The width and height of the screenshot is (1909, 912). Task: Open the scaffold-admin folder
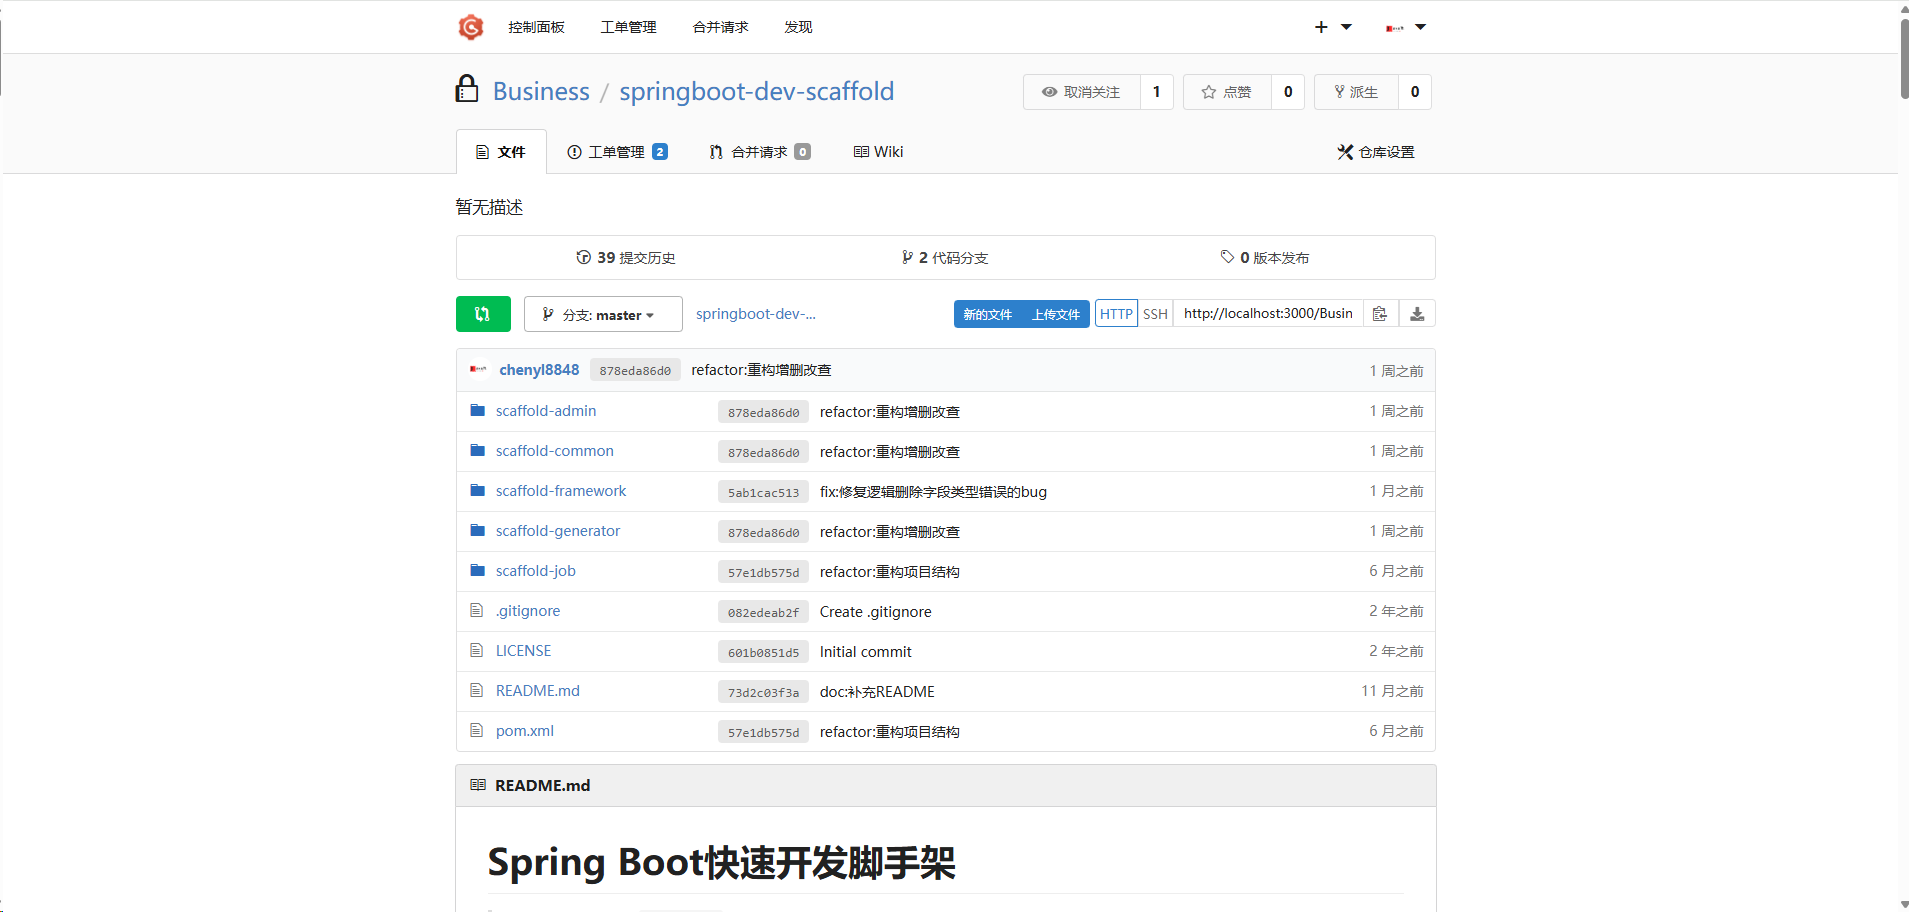(x=545, y=411)
